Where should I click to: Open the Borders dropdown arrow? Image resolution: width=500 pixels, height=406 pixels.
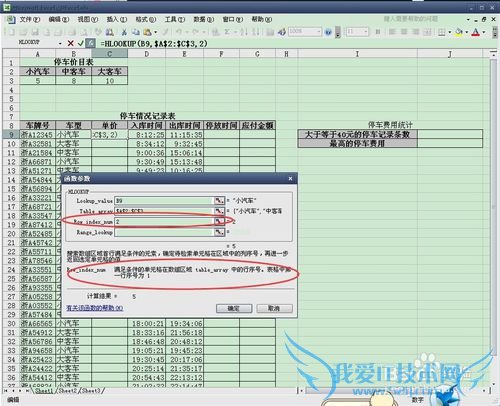click(x=450, y=32)
